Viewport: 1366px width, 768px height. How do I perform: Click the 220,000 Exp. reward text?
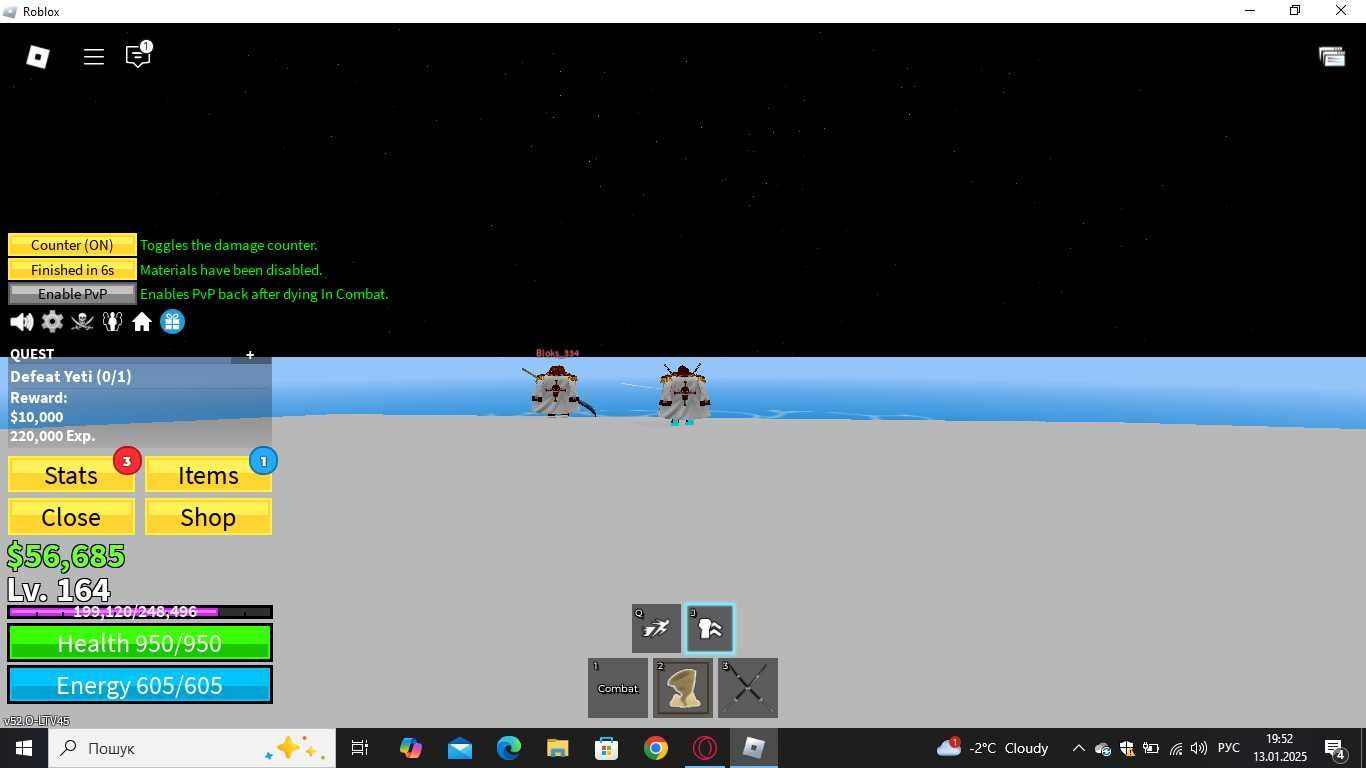coord(53,436)
